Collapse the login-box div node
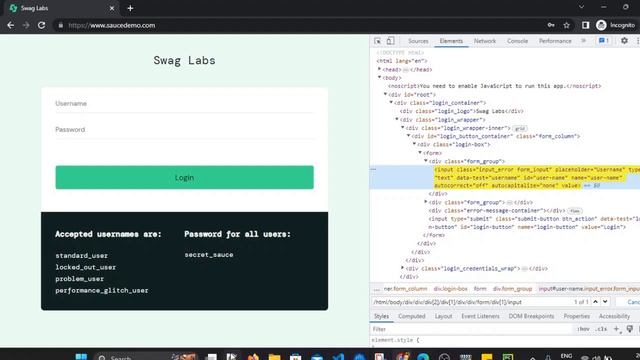The height and width of the screenshot is (360, 640). (414, 144)
